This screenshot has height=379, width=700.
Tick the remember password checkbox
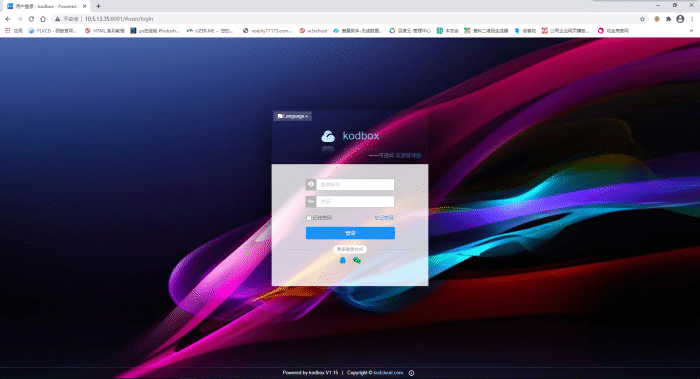click(x=308, y=218)
